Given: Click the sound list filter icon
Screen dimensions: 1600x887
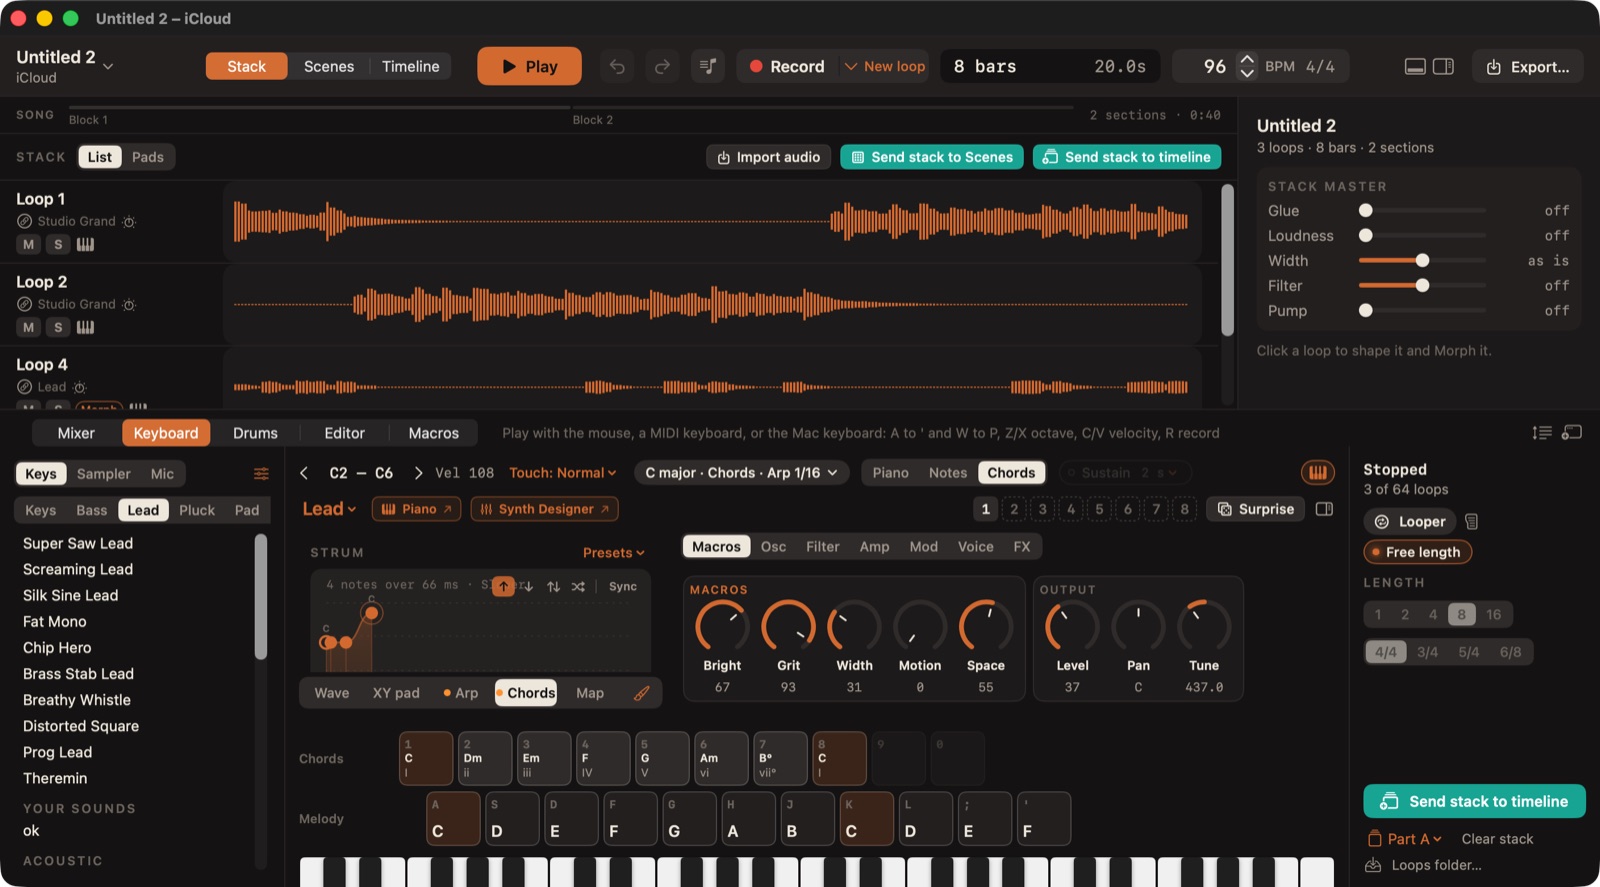Looking at the screenshot, I should tap(261, 474).
